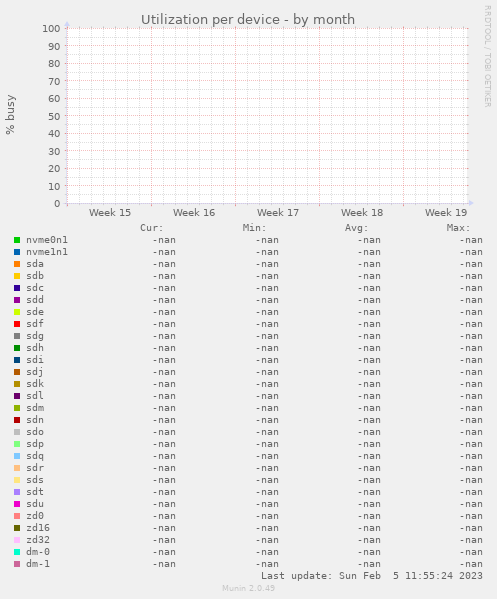Image resolution: width=497 pixels, height=599 pixels.
Task: Select the navy sdi legend swatch
Action: (17, 360)
